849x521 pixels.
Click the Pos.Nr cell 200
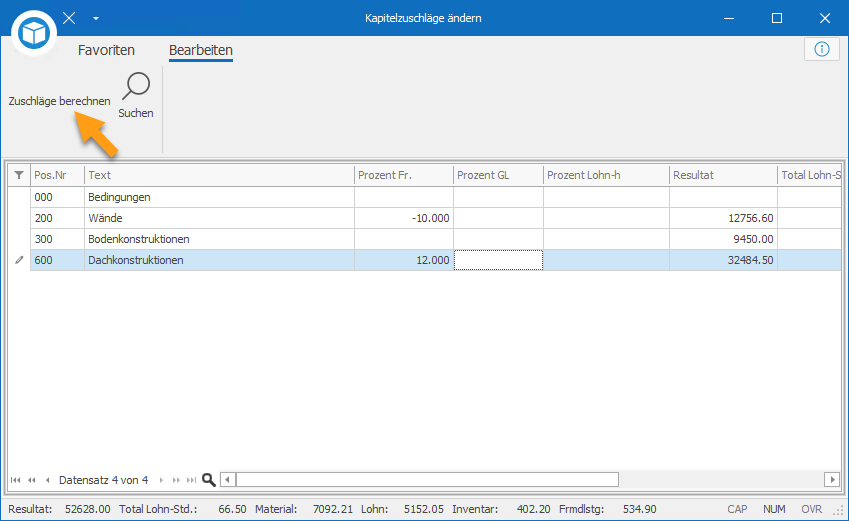tap(57, 218)
